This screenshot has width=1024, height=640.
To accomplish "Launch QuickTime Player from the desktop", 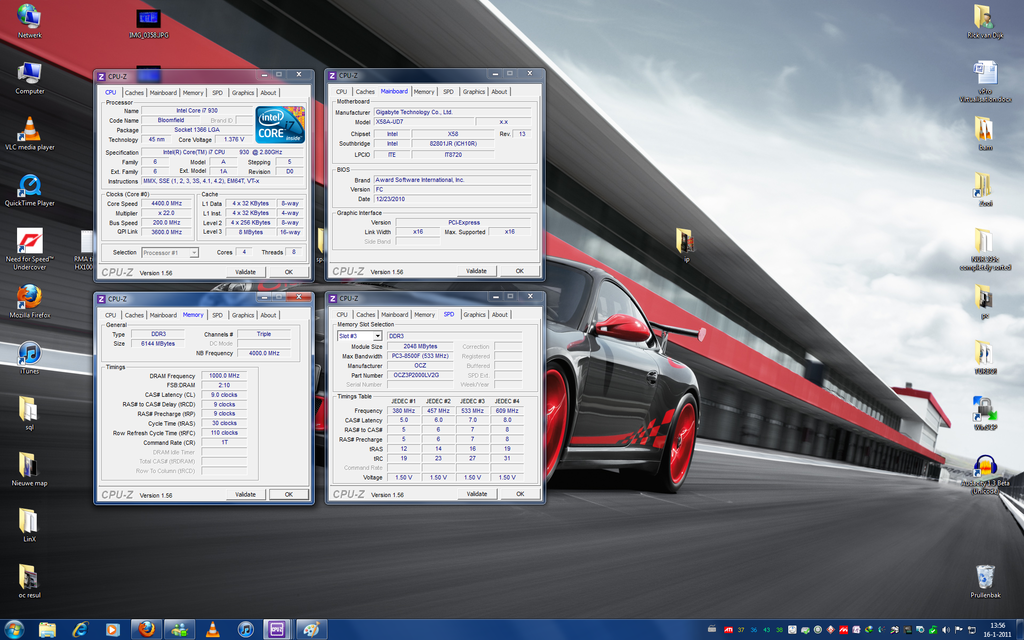I will tap(28, 185).
